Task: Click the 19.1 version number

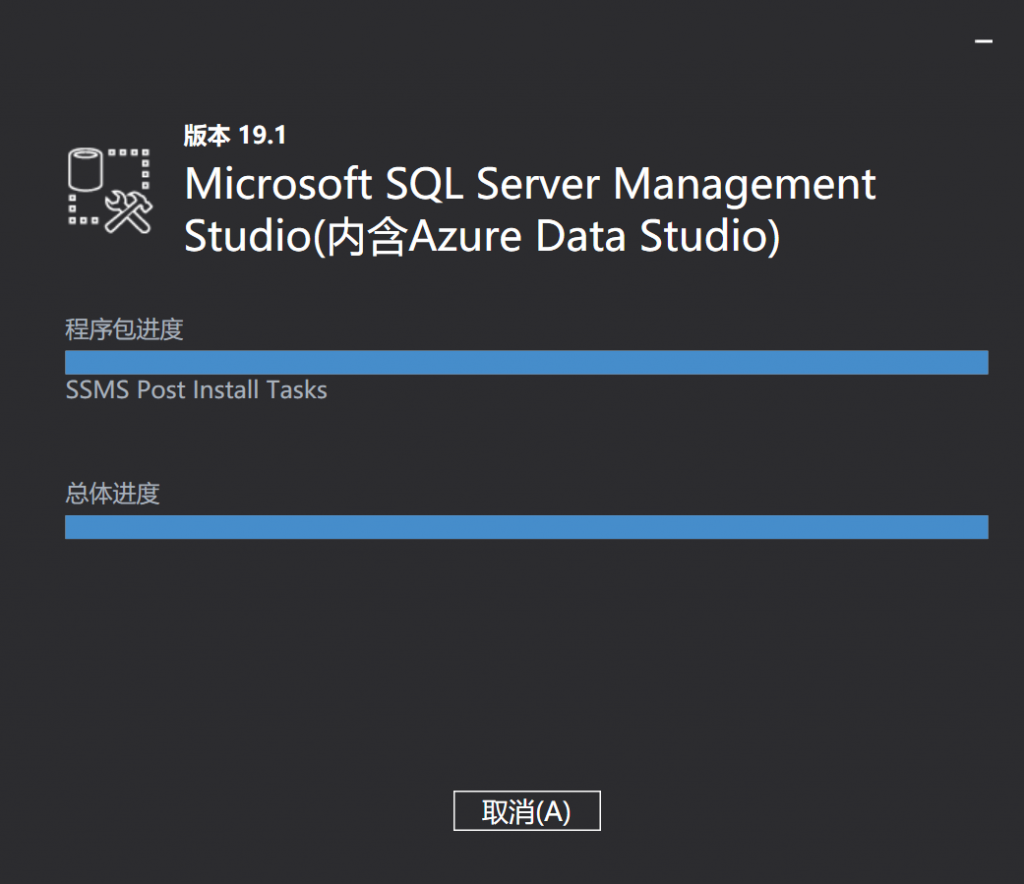Action: (262, 135)
